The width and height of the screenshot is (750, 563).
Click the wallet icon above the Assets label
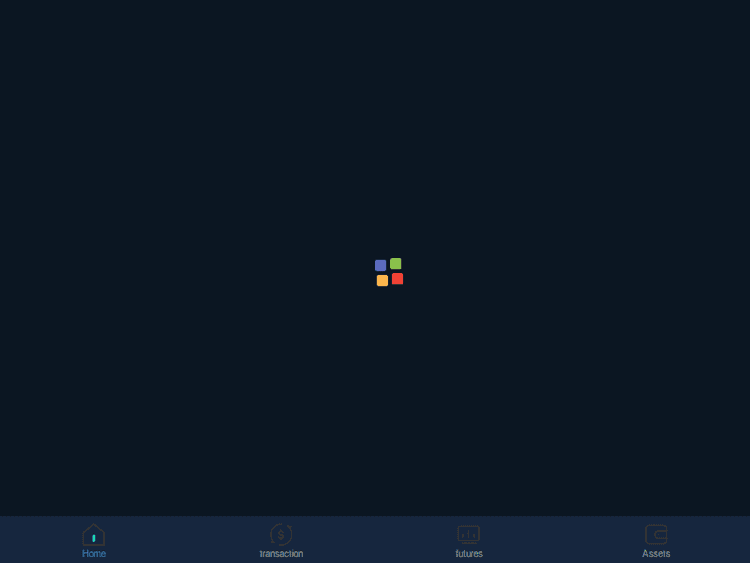tap(656, 535)
